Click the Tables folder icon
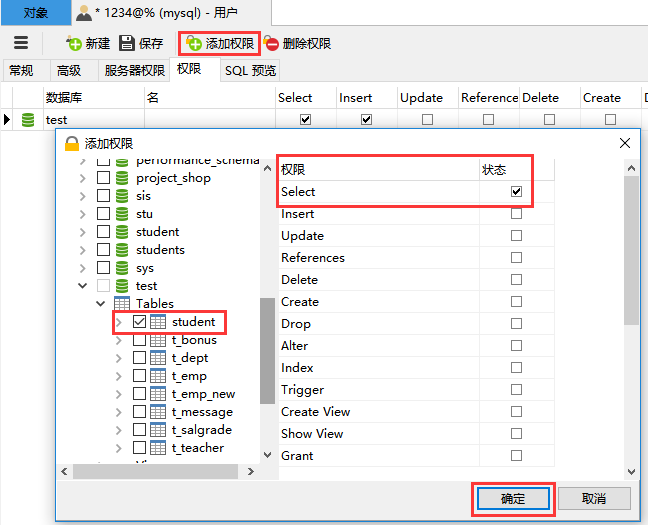The height and width of the screenshot is (525, 648). pos(122,303)
